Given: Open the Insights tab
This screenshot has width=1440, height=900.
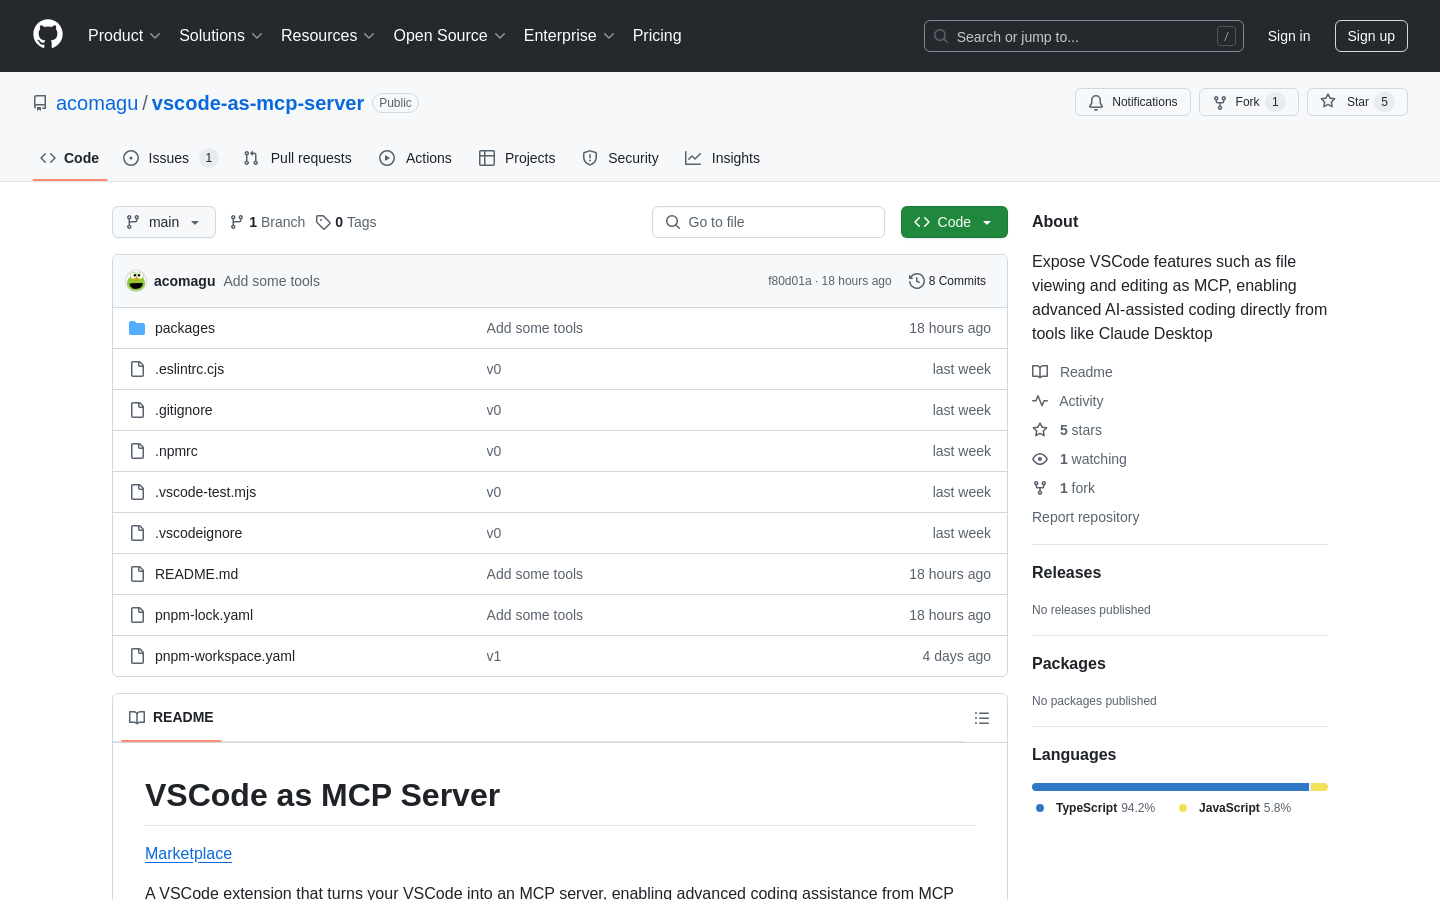Looking at the screenshot, I should pyautogui.click(x=722, y=158).
